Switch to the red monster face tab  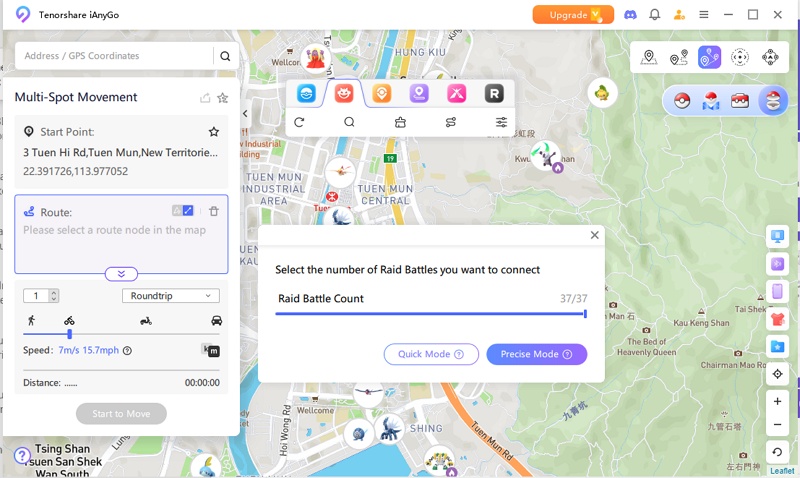[344, 93]
